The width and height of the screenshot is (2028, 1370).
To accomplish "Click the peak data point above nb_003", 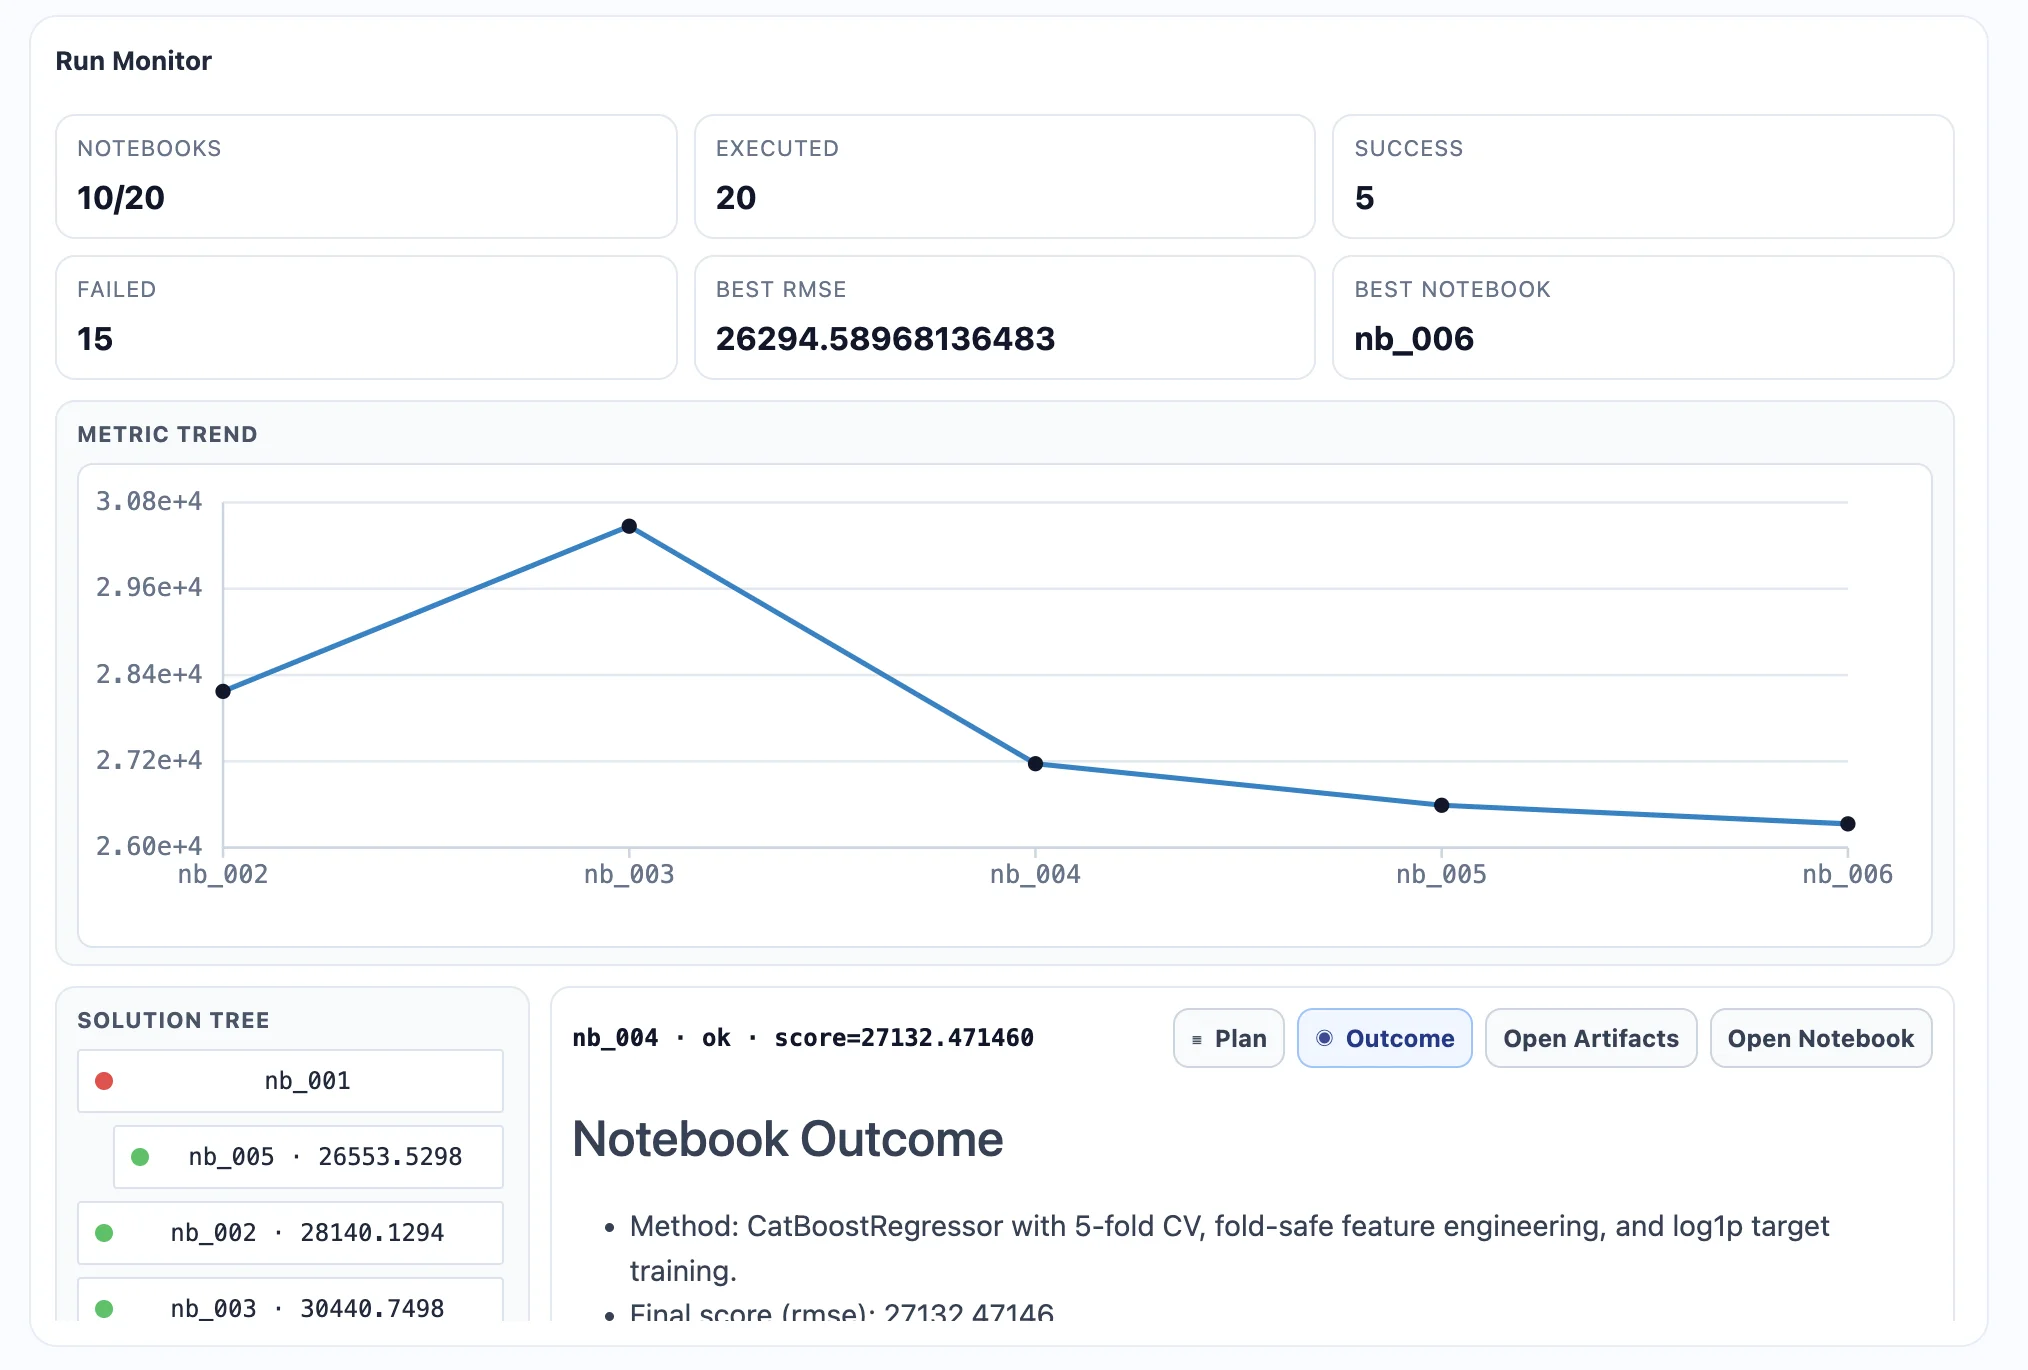I will pyautogui.click(x=628, y=524).
